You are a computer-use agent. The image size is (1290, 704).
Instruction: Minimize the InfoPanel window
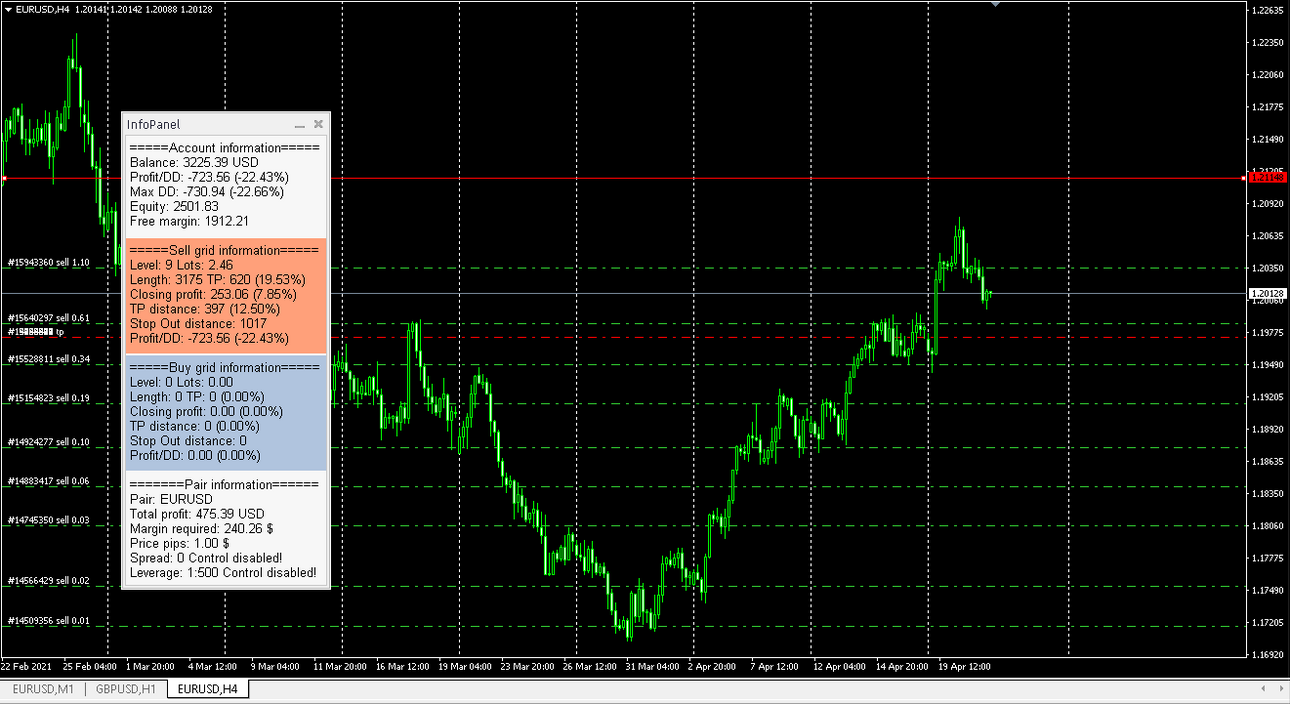pos(299,125)
